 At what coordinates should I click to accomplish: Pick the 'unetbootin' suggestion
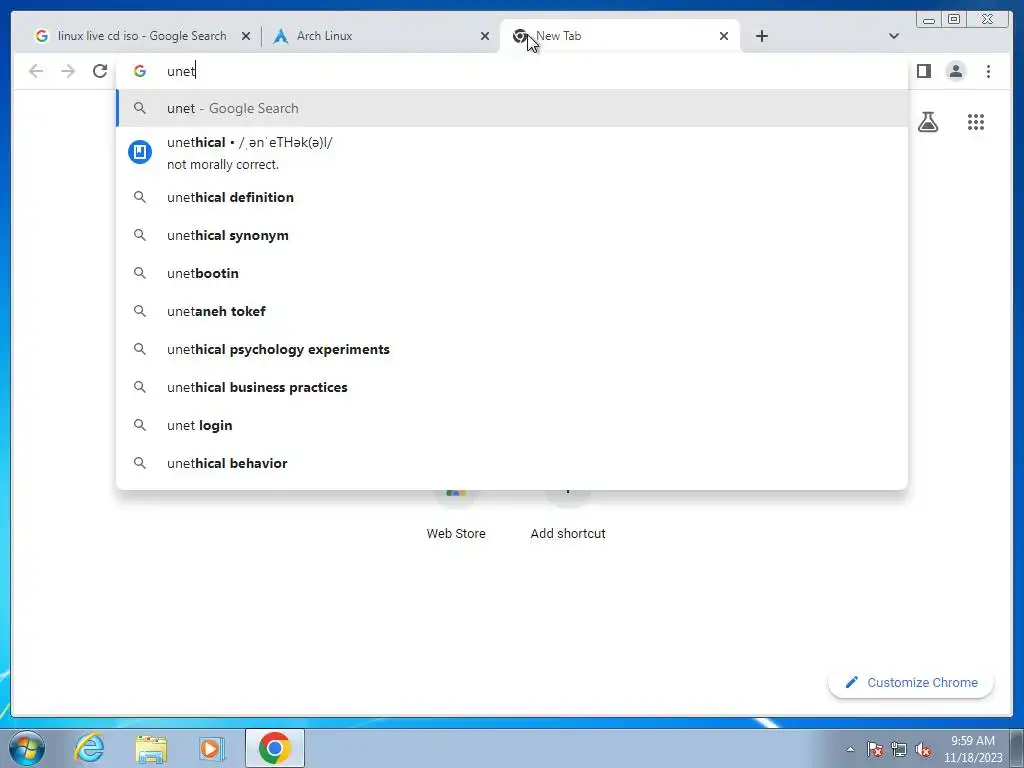pyautogui.click(x=512, y=273)
